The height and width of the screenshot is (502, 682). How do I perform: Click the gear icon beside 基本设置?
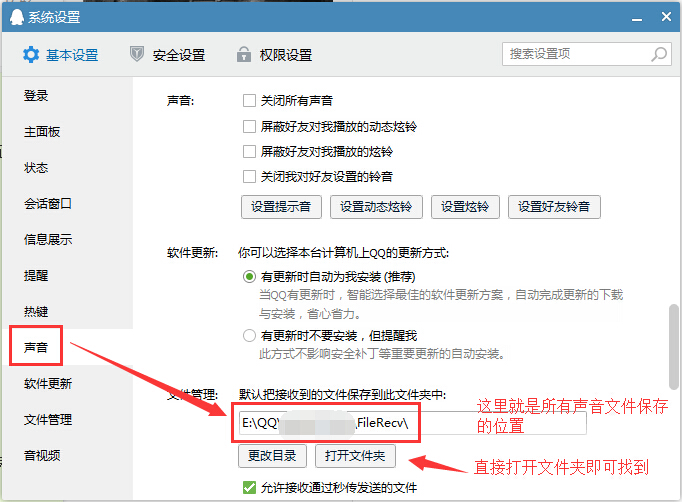(x=31, y=55)
